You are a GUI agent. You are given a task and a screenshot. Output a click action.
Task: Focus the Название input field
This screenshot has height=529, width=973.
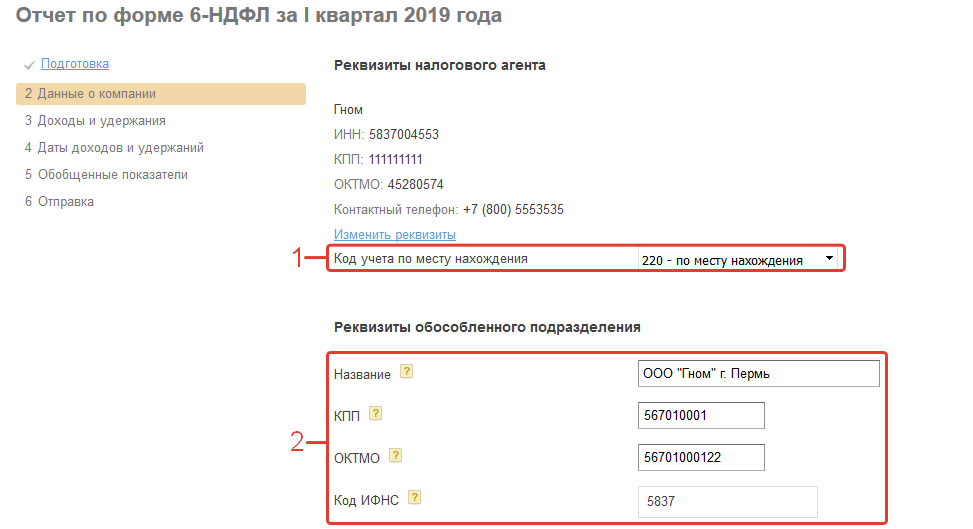(x=758, y=374)
